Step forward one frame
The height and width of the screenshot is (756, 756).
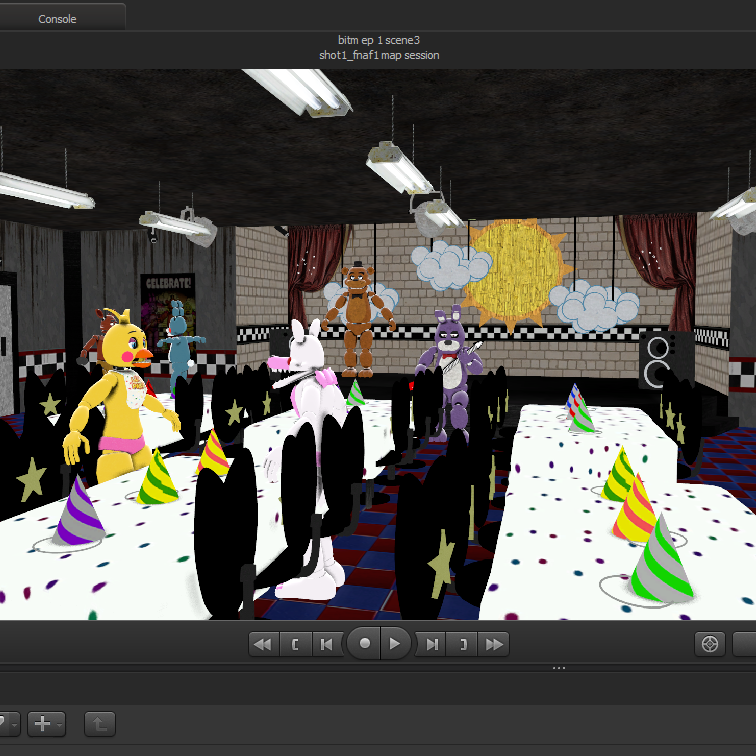click(x=431, y=644)
